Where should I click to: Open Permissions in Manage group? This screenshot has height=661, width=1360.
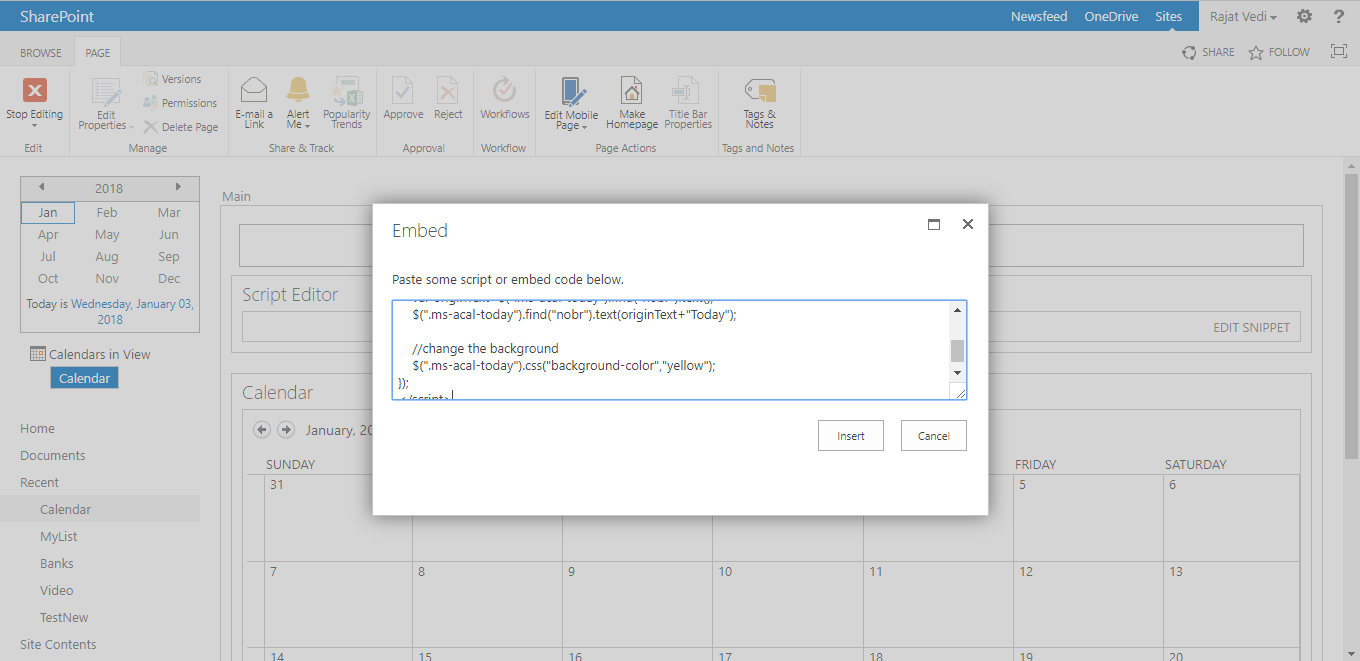(180, 103)
